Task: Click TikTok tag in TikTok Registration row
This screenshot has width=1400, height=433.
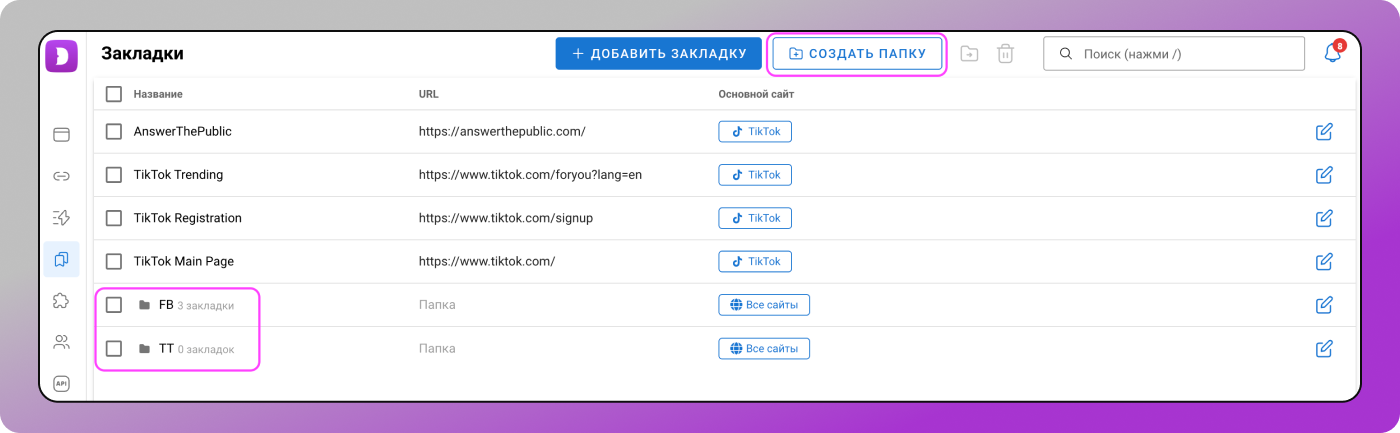Action: click(x=755, y=218)
